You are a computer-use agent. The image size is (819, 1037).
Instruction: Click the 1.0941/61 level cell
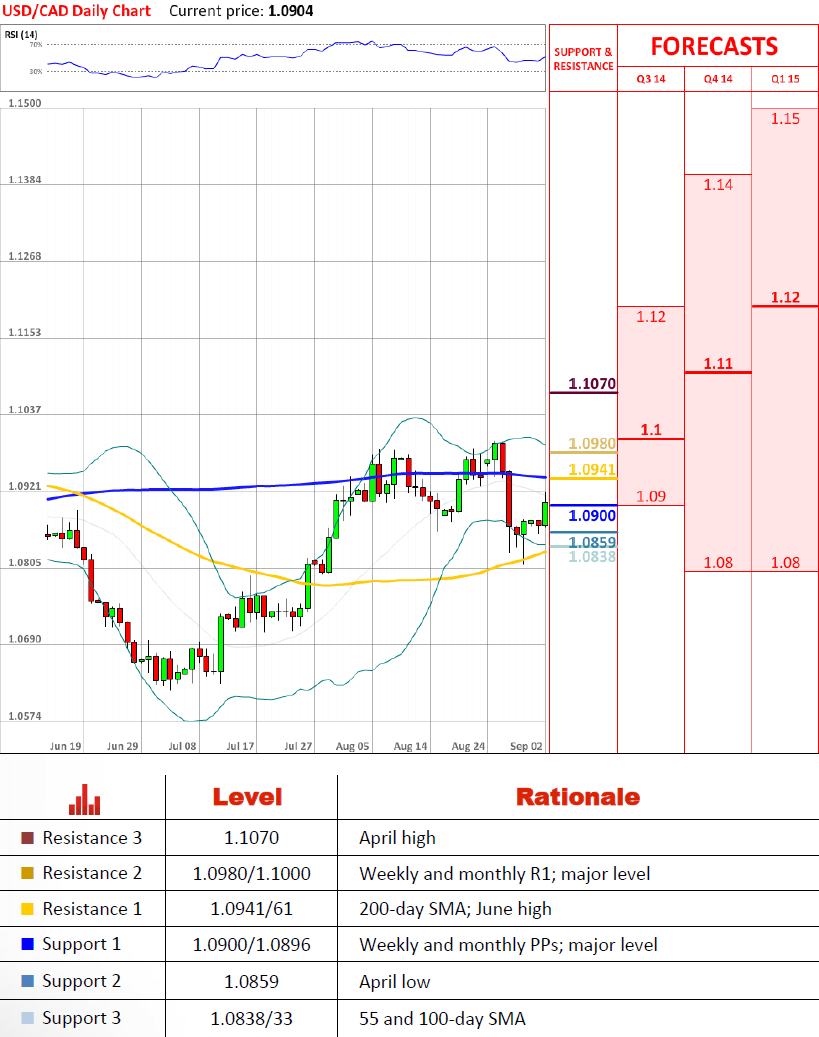251,909
